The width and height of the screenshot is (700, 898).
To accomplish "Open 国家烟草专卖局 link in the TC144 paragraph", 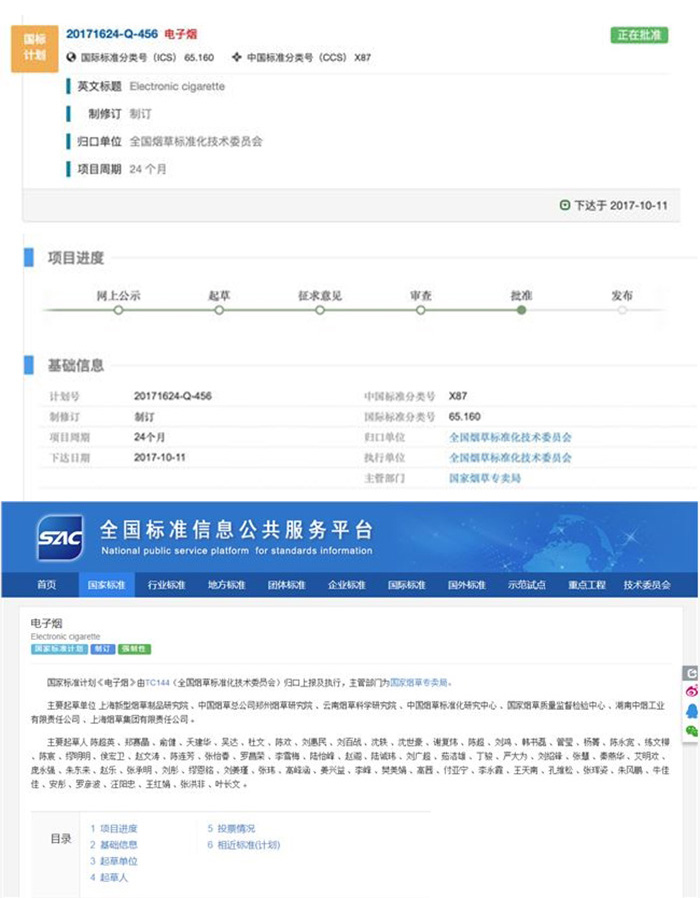I will coord(419,683).
